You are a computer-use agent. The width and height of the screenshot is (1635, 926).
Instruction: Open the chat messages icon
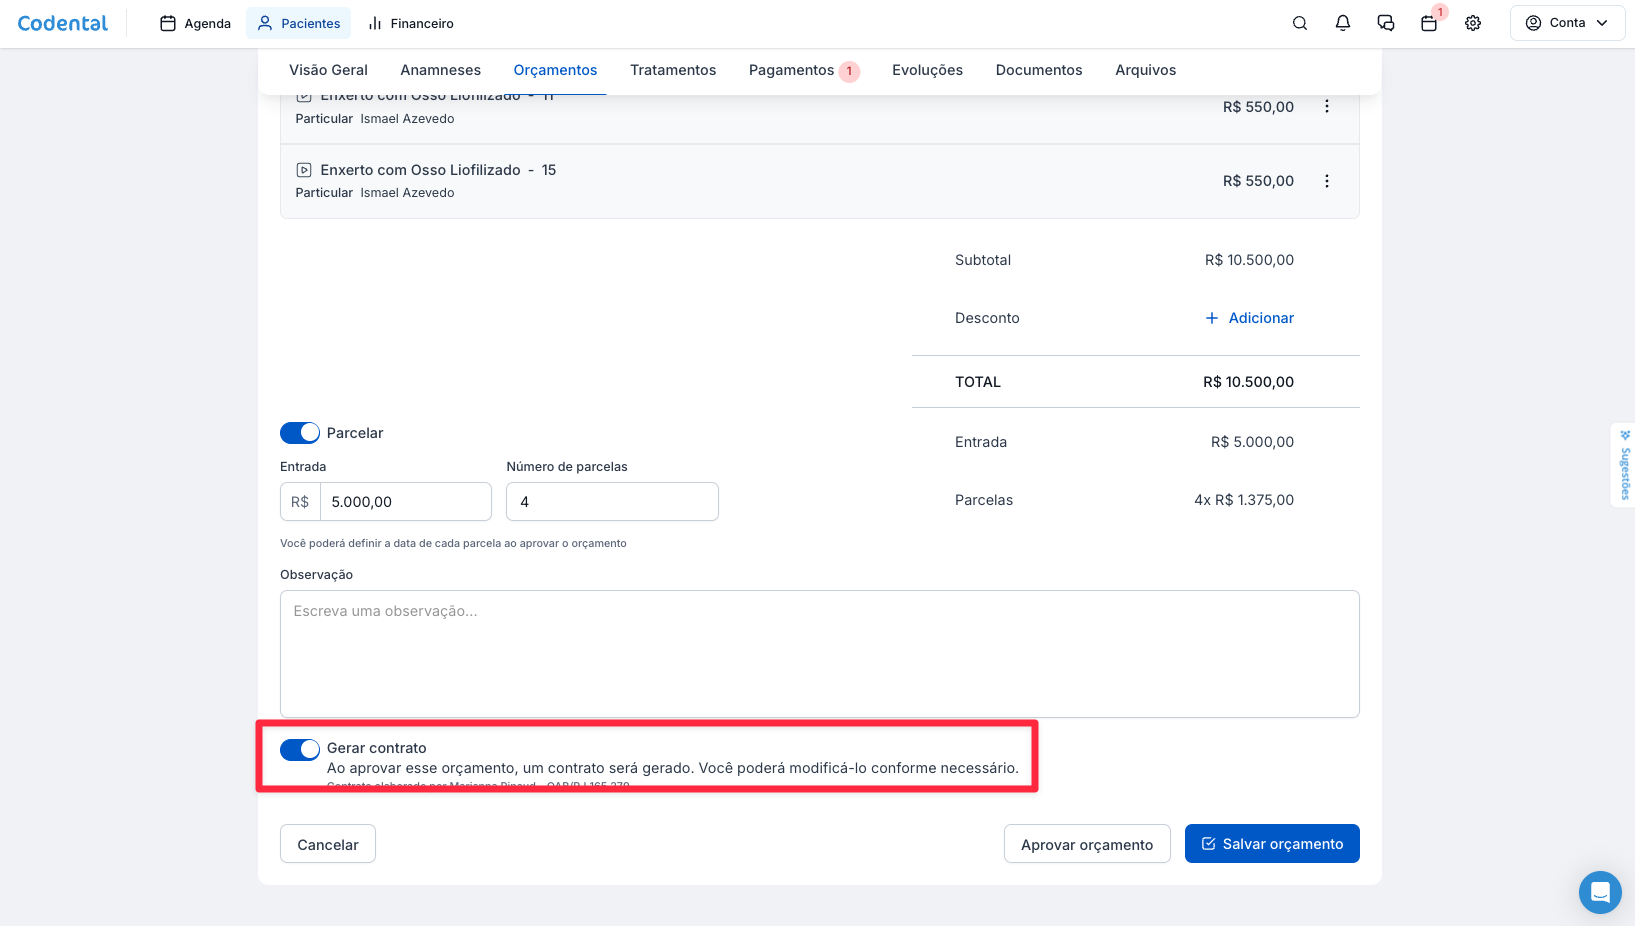click(1385, 23)
